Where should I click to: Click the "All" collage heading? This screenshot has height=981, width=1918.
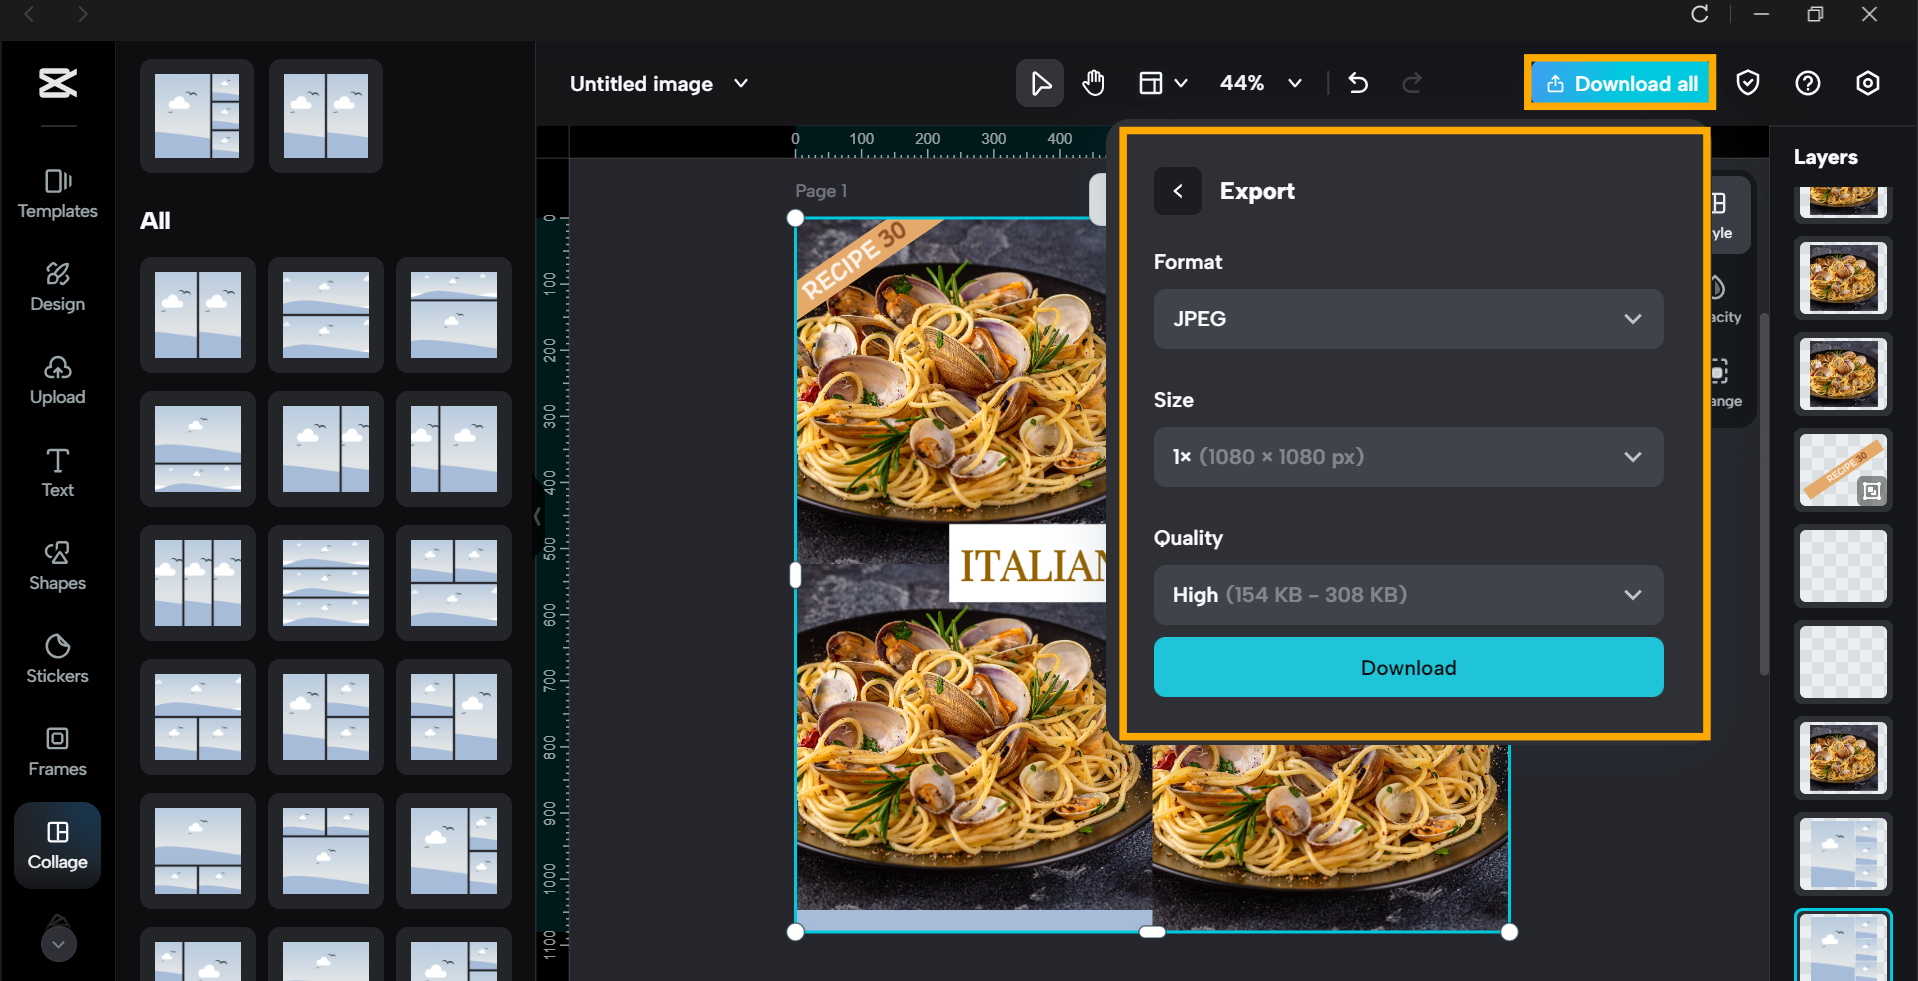(x=155, y=221)
